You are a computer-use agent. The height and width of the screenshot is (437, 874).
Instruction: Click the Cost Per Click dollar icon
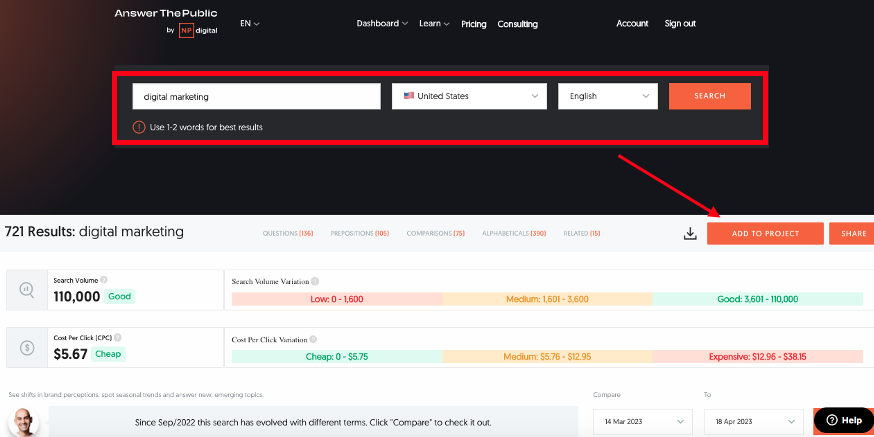click(x=27, y=348)
